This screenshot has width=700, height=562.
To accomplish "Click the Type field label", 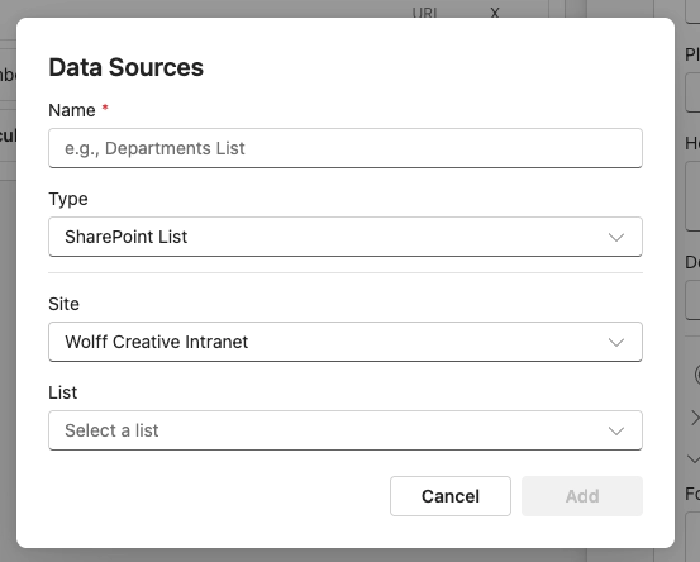I will 68,199.
